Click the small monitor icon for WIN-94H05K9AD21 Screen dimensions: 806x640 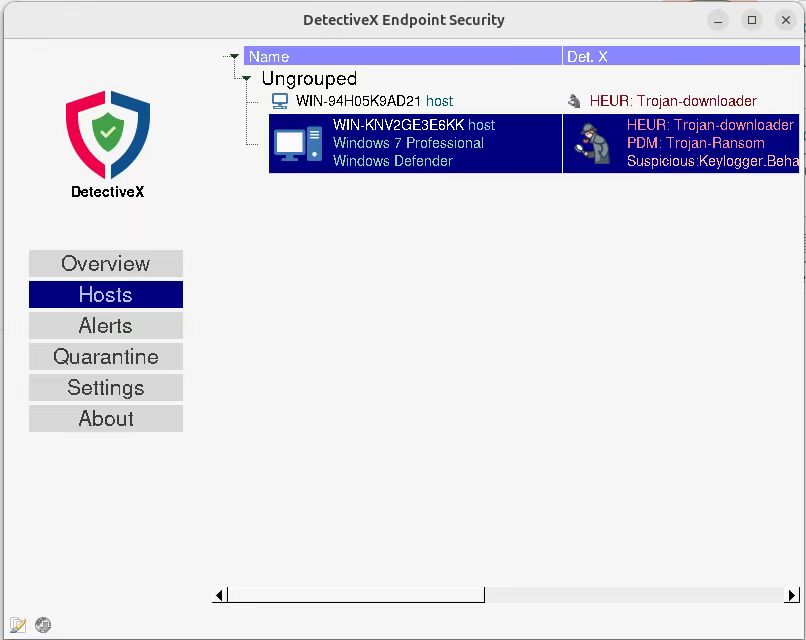pos(280,101)
